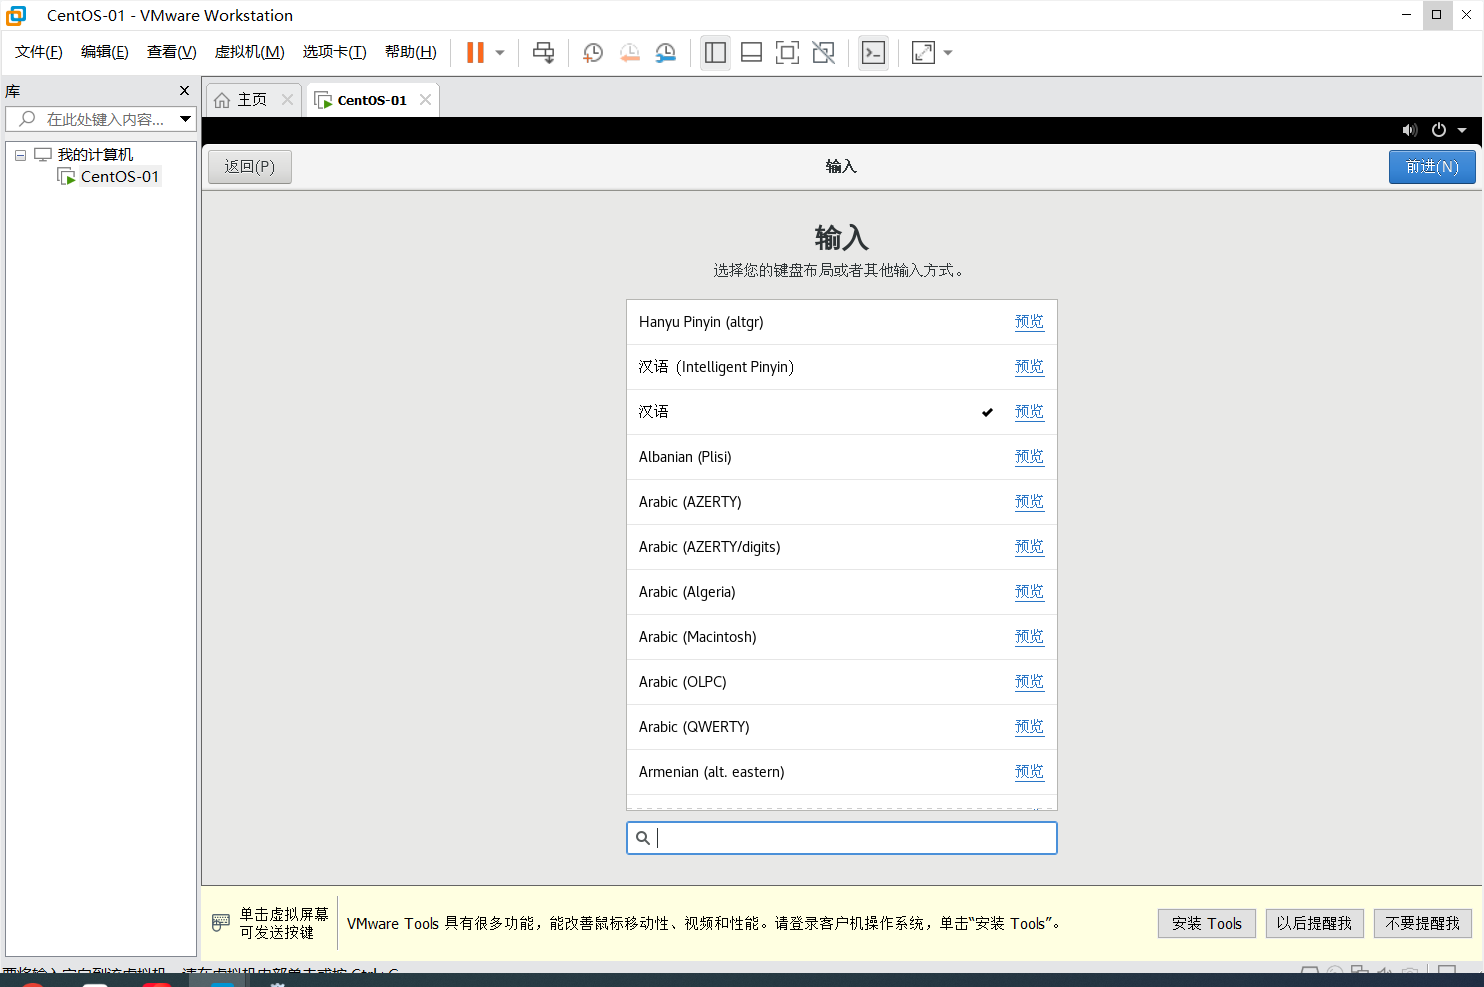
Task: Select the checked 汉语 layout row
Action: tap(841, 412)
